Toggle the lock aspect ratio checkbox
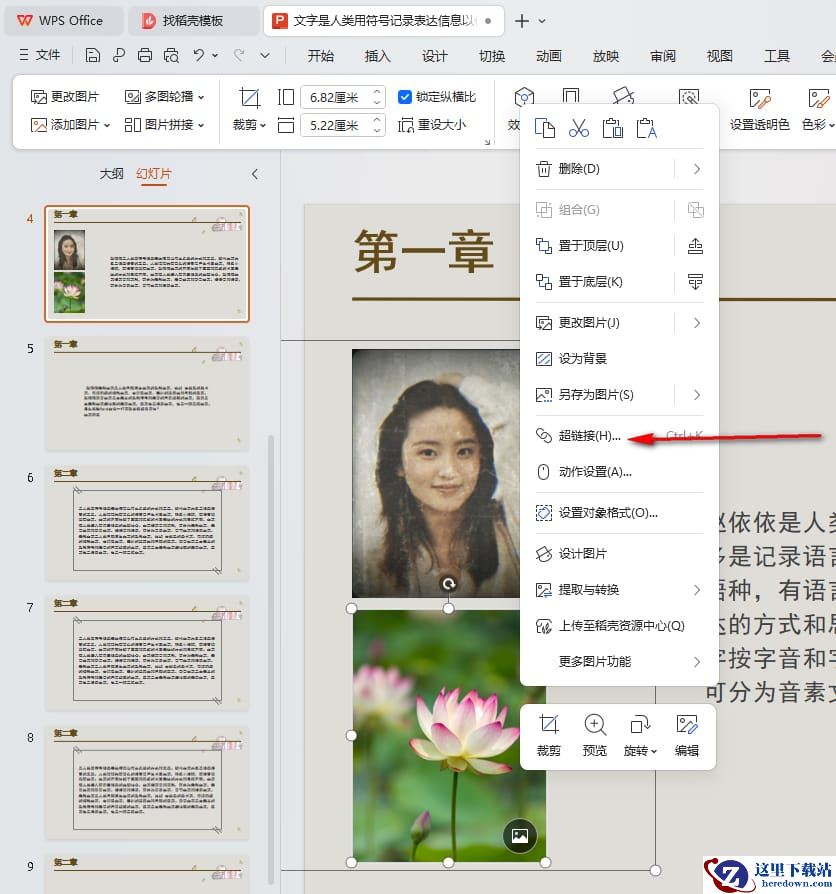This screenshot has width=836, height=894. (x=404, y=97)
